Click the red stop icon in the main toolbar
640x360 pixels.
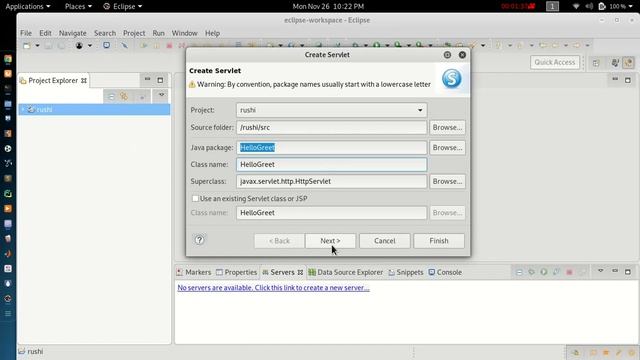coord(169,45)
